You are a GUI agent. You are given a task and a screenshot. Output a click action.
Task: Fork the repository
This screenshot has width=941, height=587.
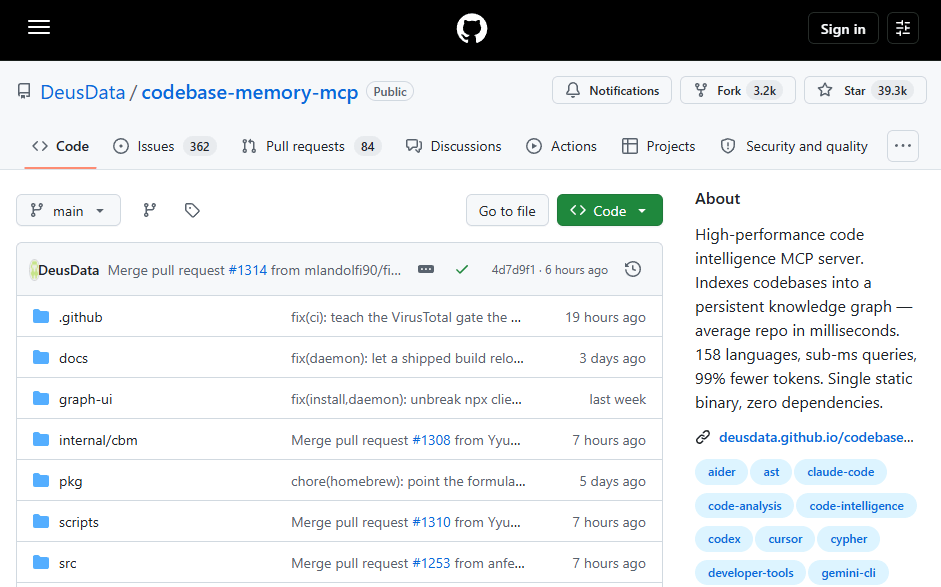(x=738, y=91)
